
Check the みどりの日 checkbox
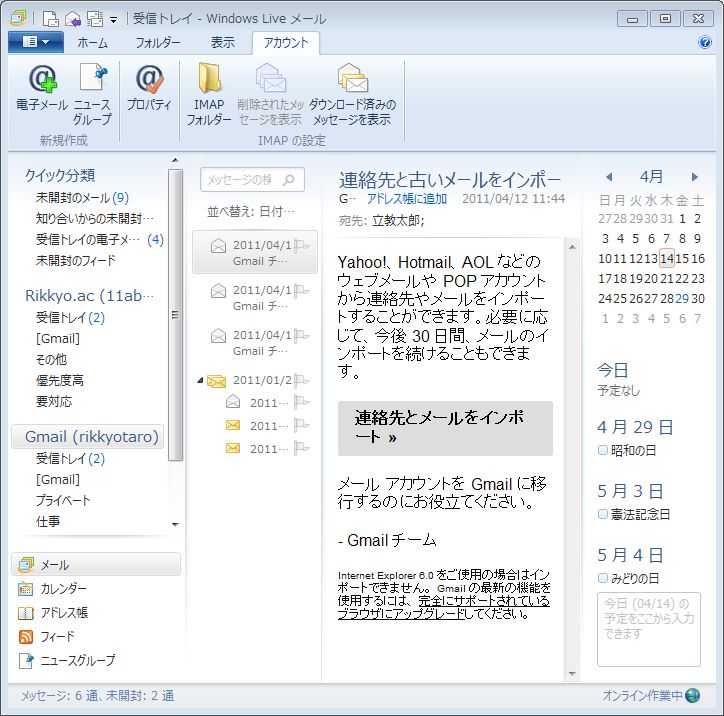pos(603,578)
